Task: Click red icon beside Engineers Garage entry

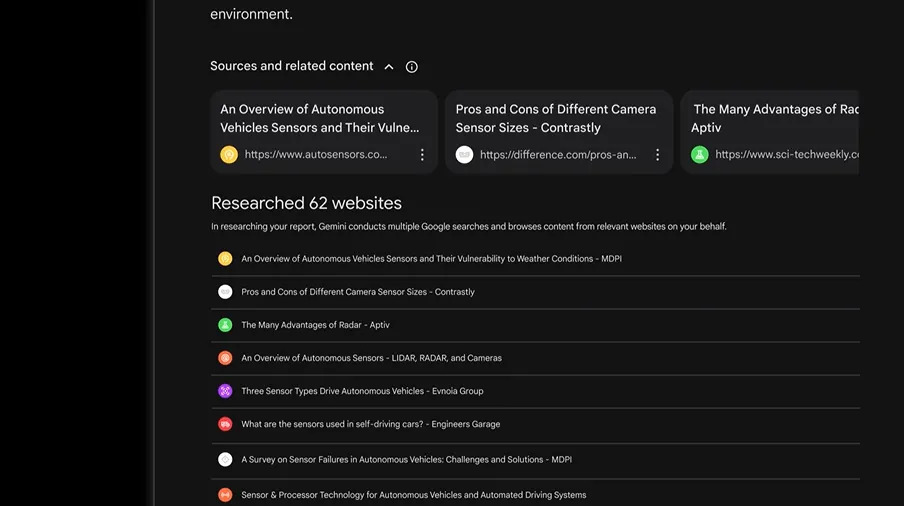Action: click(225, 424)
